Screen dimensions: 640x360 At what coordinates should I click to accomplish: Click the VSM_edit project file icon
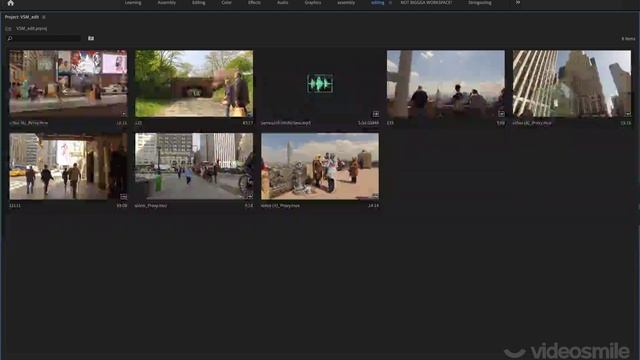click(x=8, y=29)
